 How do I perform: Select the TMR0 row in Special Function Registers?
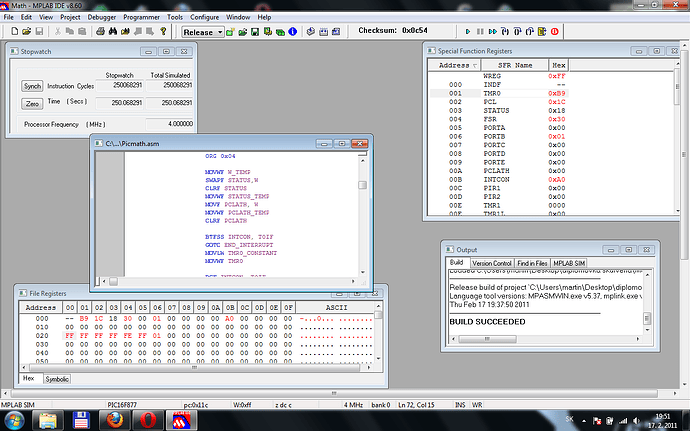tap(499, 93)
